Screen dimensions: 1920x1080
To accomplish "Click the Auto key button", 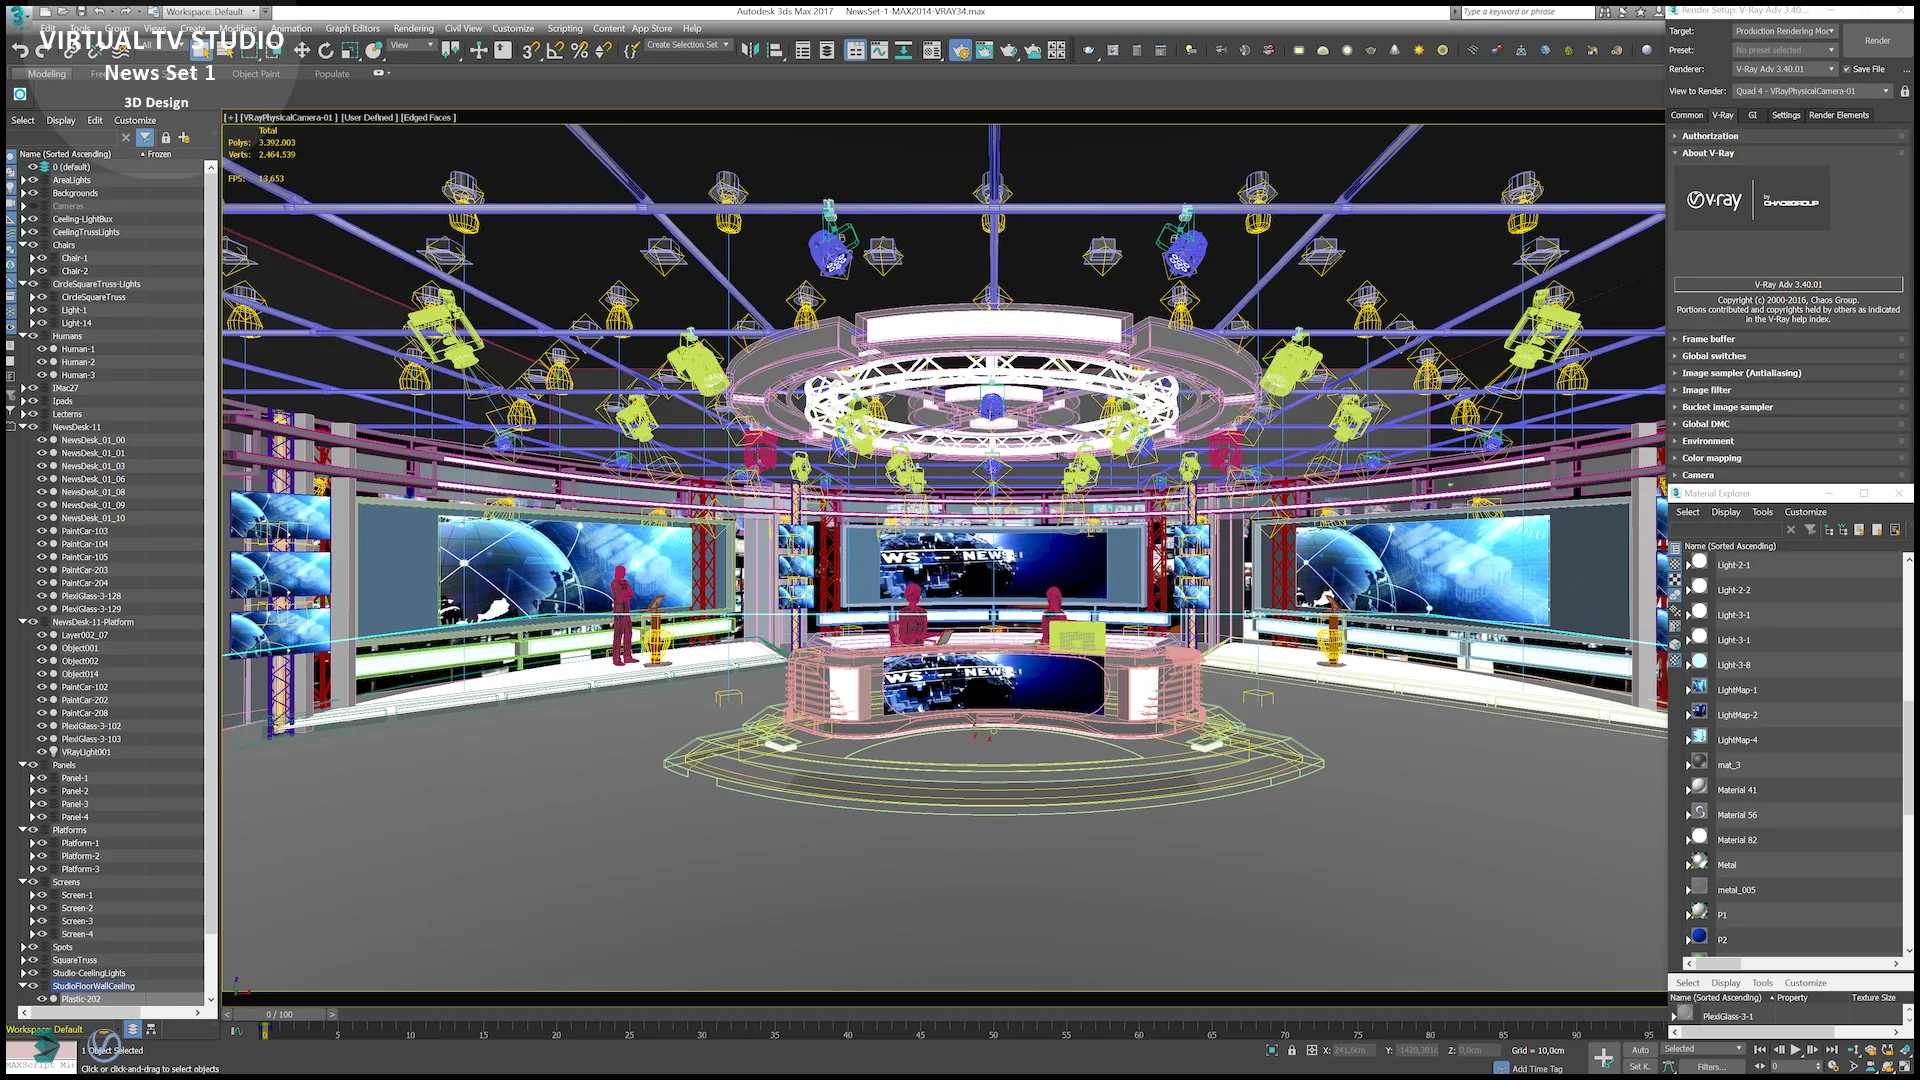I will [1640, 1050].
